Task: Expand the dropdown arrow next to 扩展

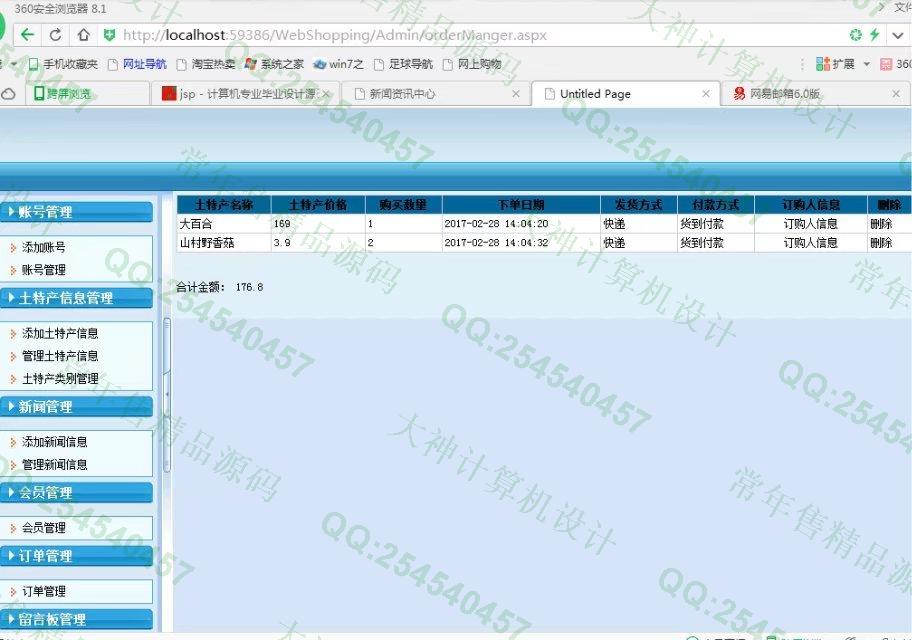Action: point(866,64)
